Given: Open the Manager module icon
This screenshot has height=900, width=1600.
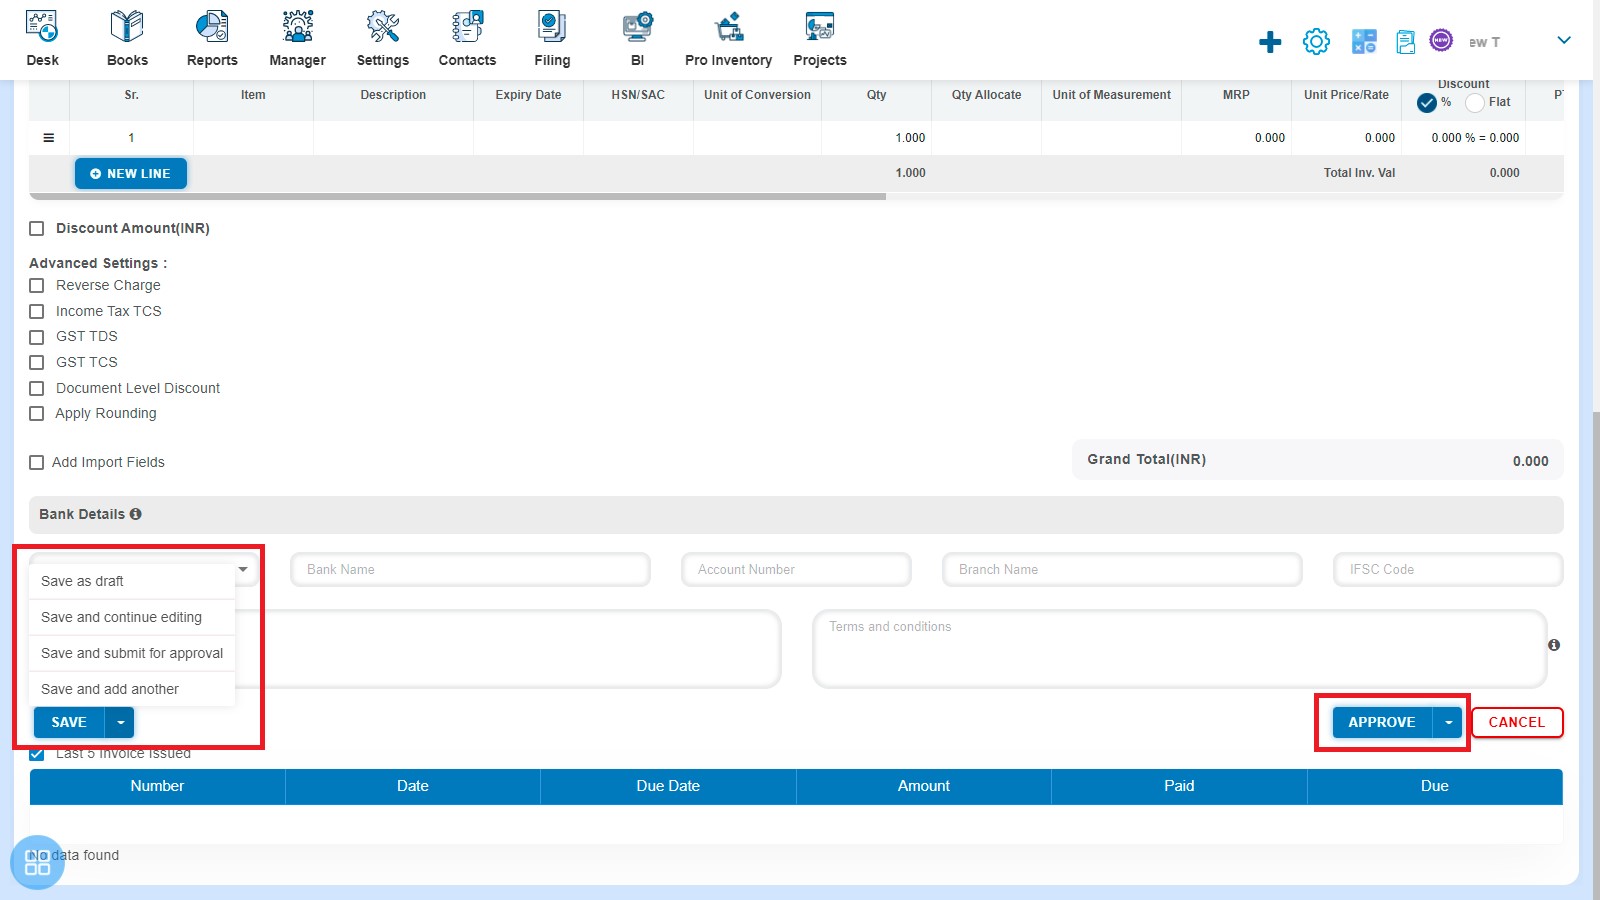Looking at the screenshot, I should 297,26.
